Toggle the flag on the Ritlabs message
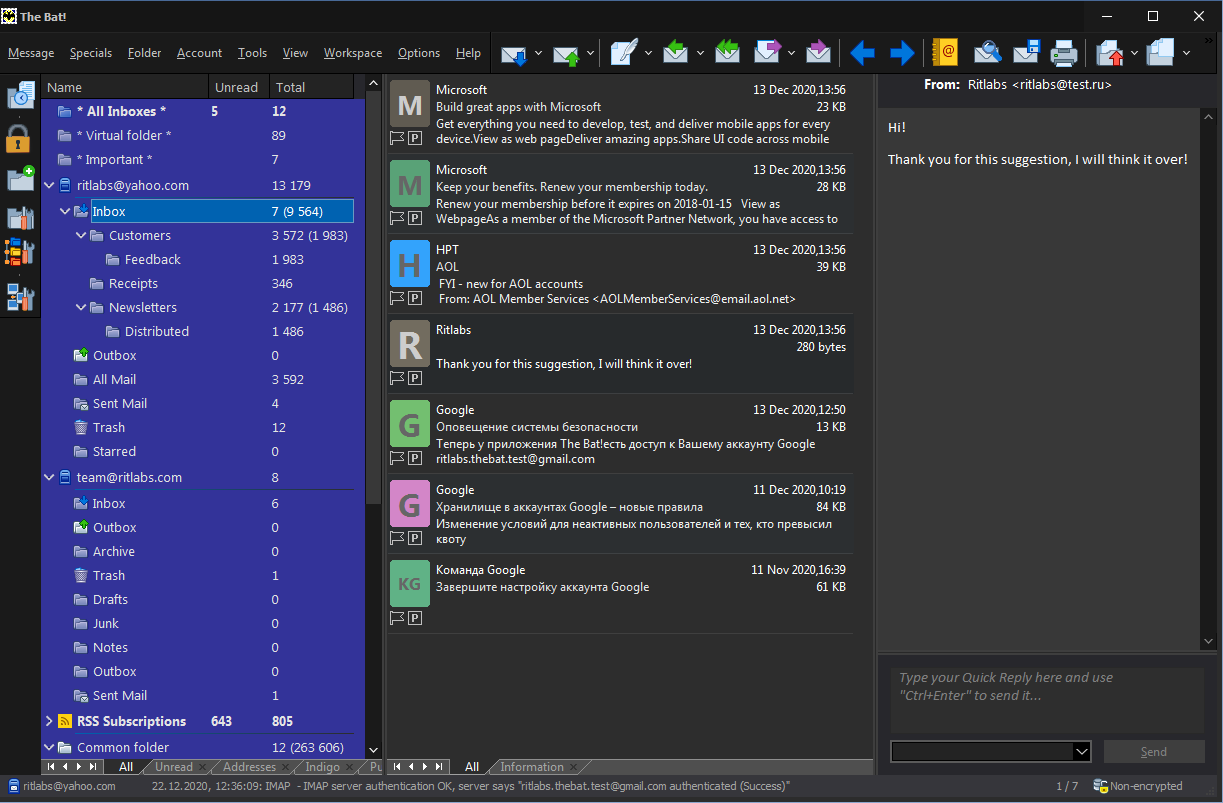Screen dimensions: 1223x803 tap(397, 378)
